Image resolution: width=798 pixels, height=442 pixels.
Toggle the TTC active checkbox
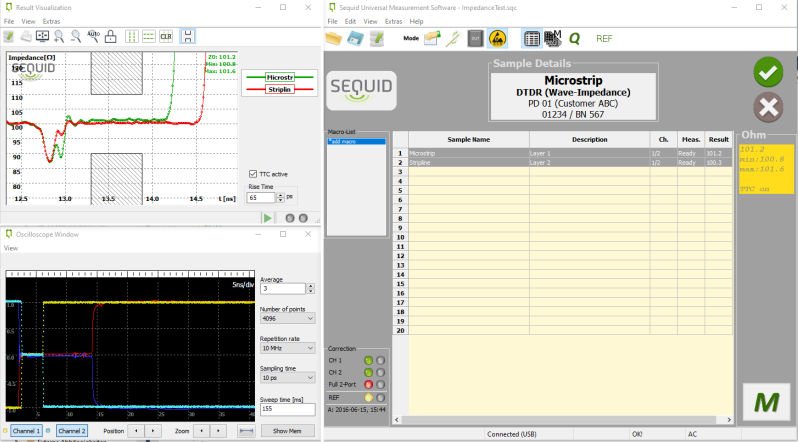[x=252, y=173]
